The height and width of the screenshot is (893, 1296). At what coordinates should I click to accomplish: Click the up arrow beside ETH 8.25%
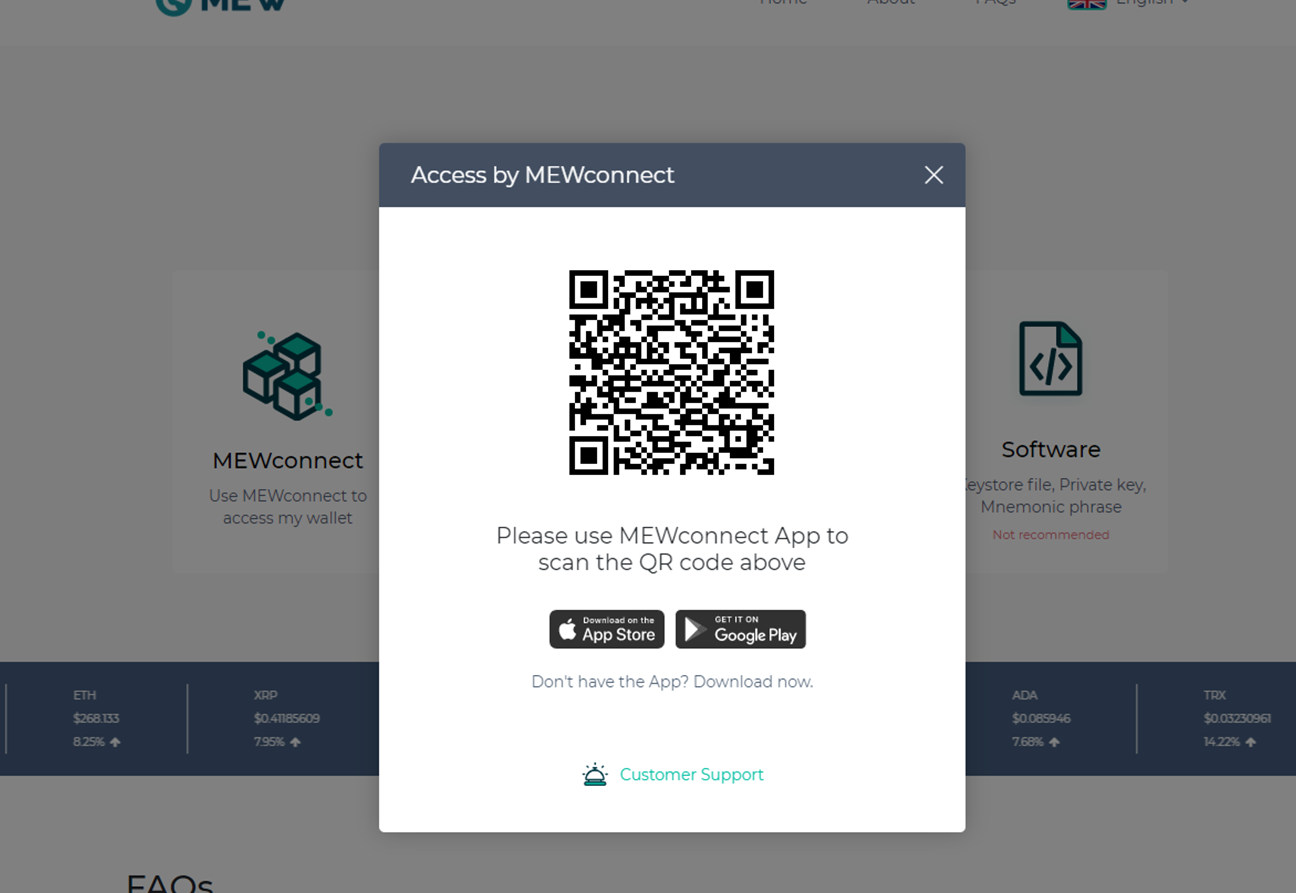pyautogui.click(x=115, y=742)
